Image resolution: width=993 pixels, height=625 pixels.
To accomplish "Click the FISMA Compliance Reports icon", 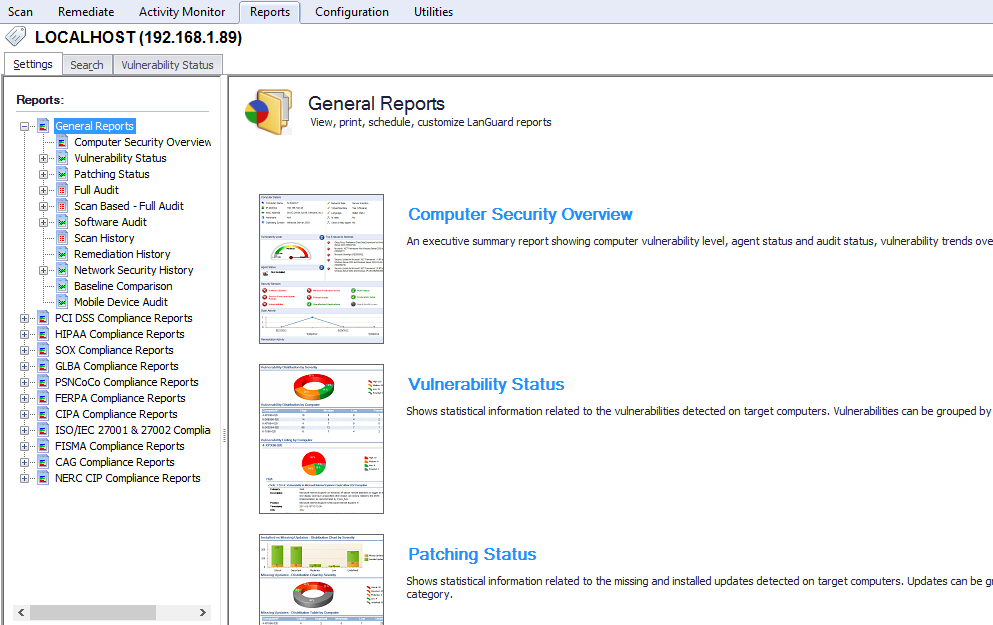I will coord(43,446).
